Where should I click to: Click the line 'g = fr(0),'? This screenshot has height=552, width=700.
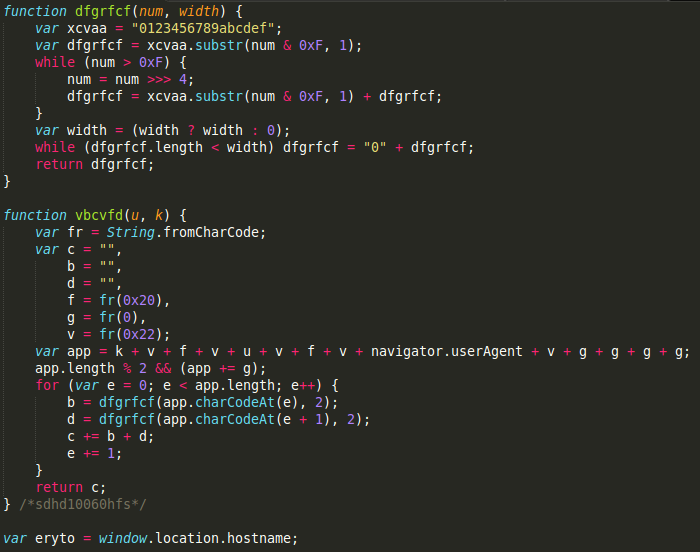tap(107, 317)
